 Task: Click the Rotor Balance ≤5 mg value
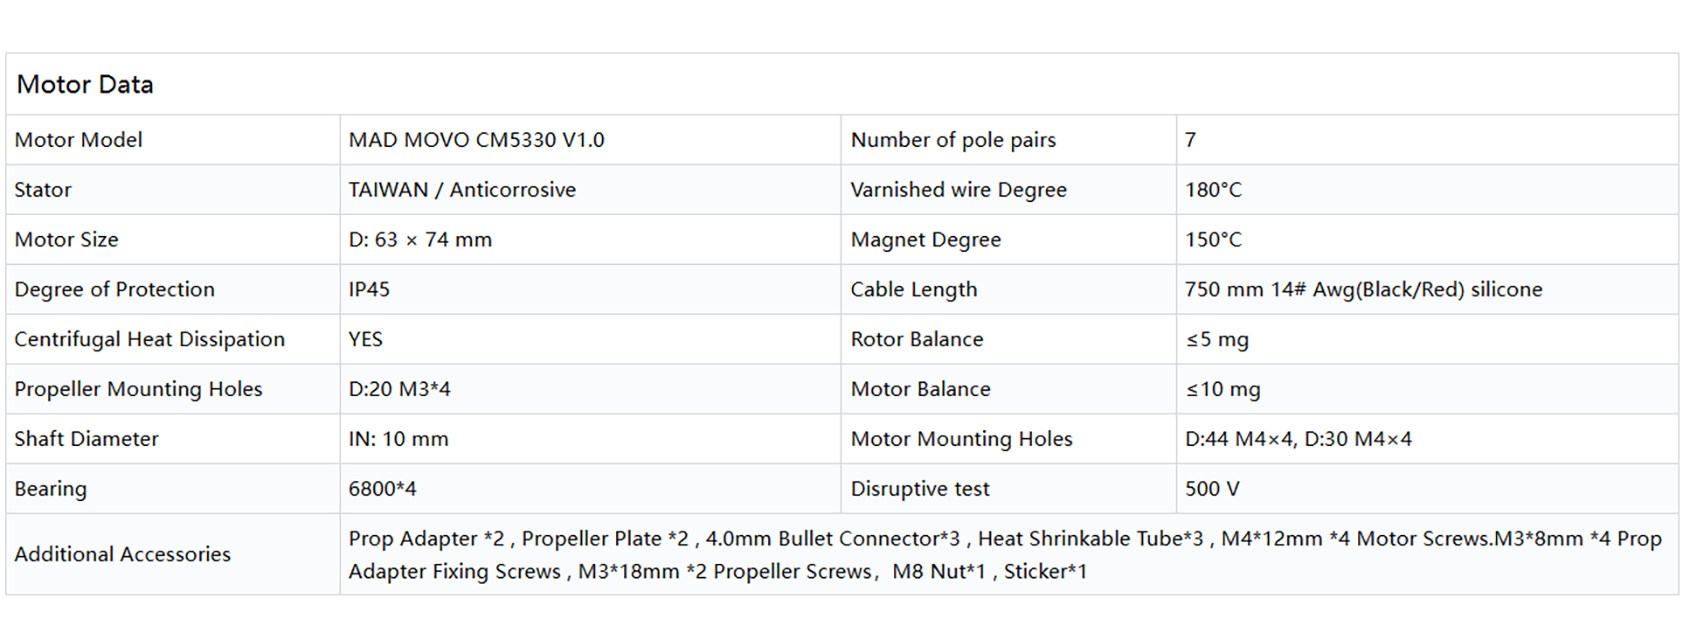[1217, 340]
